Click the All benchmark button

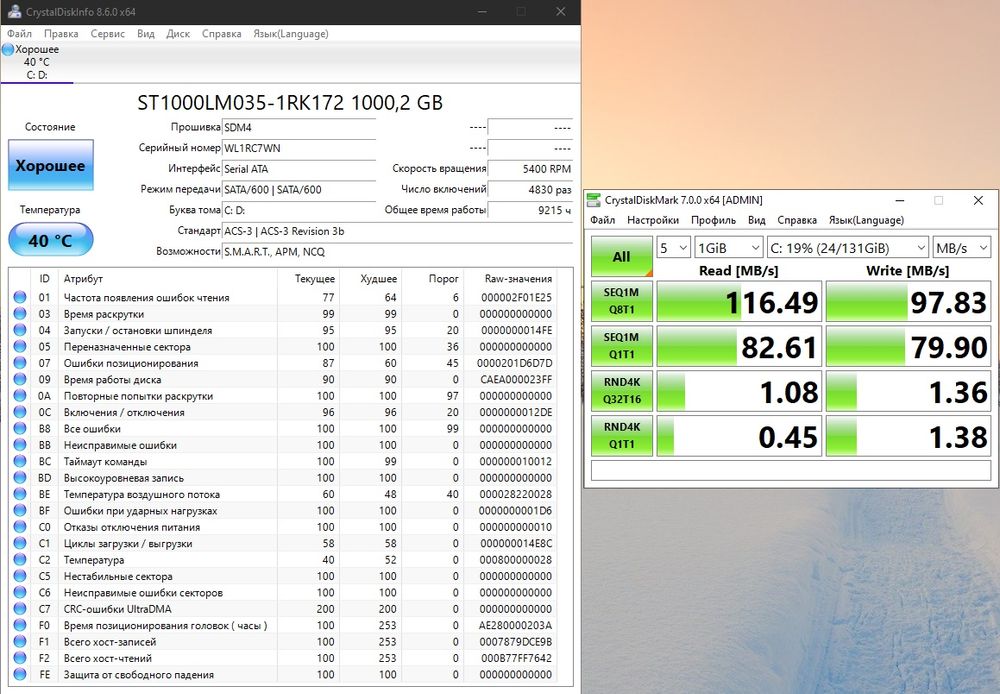click(622, 256)
